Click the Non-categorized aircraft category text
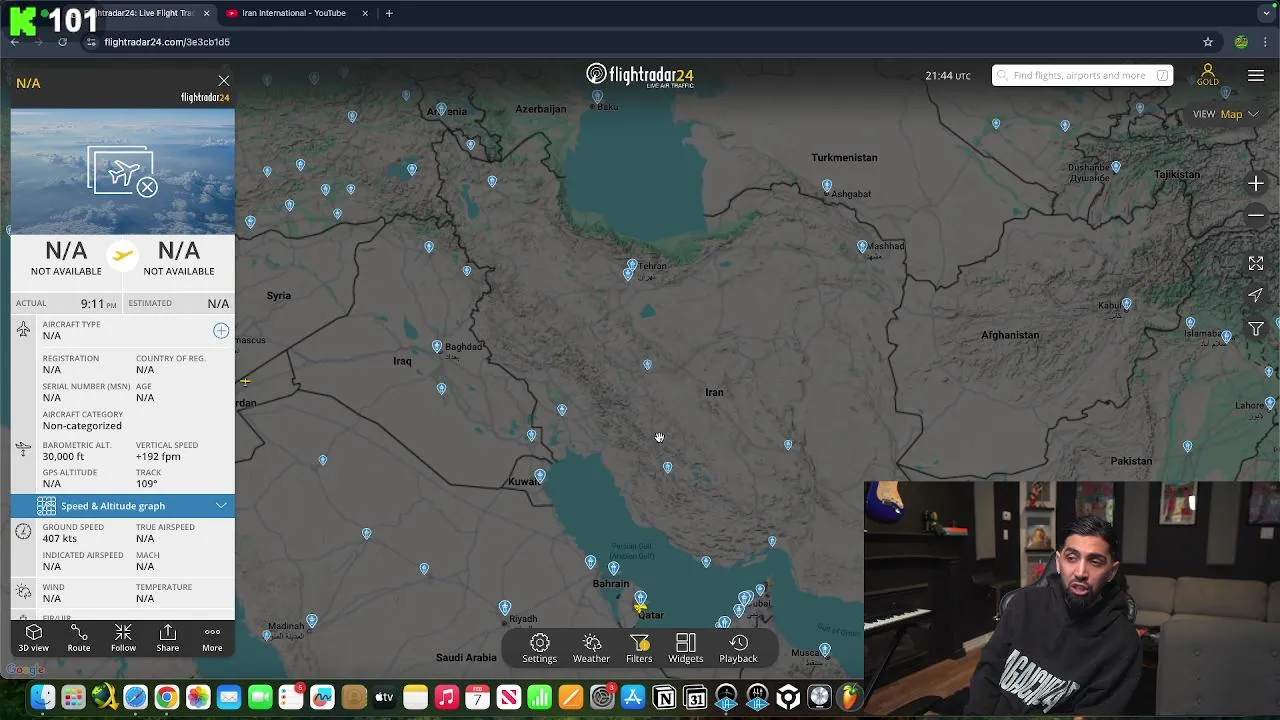 (x=82, y=426)
